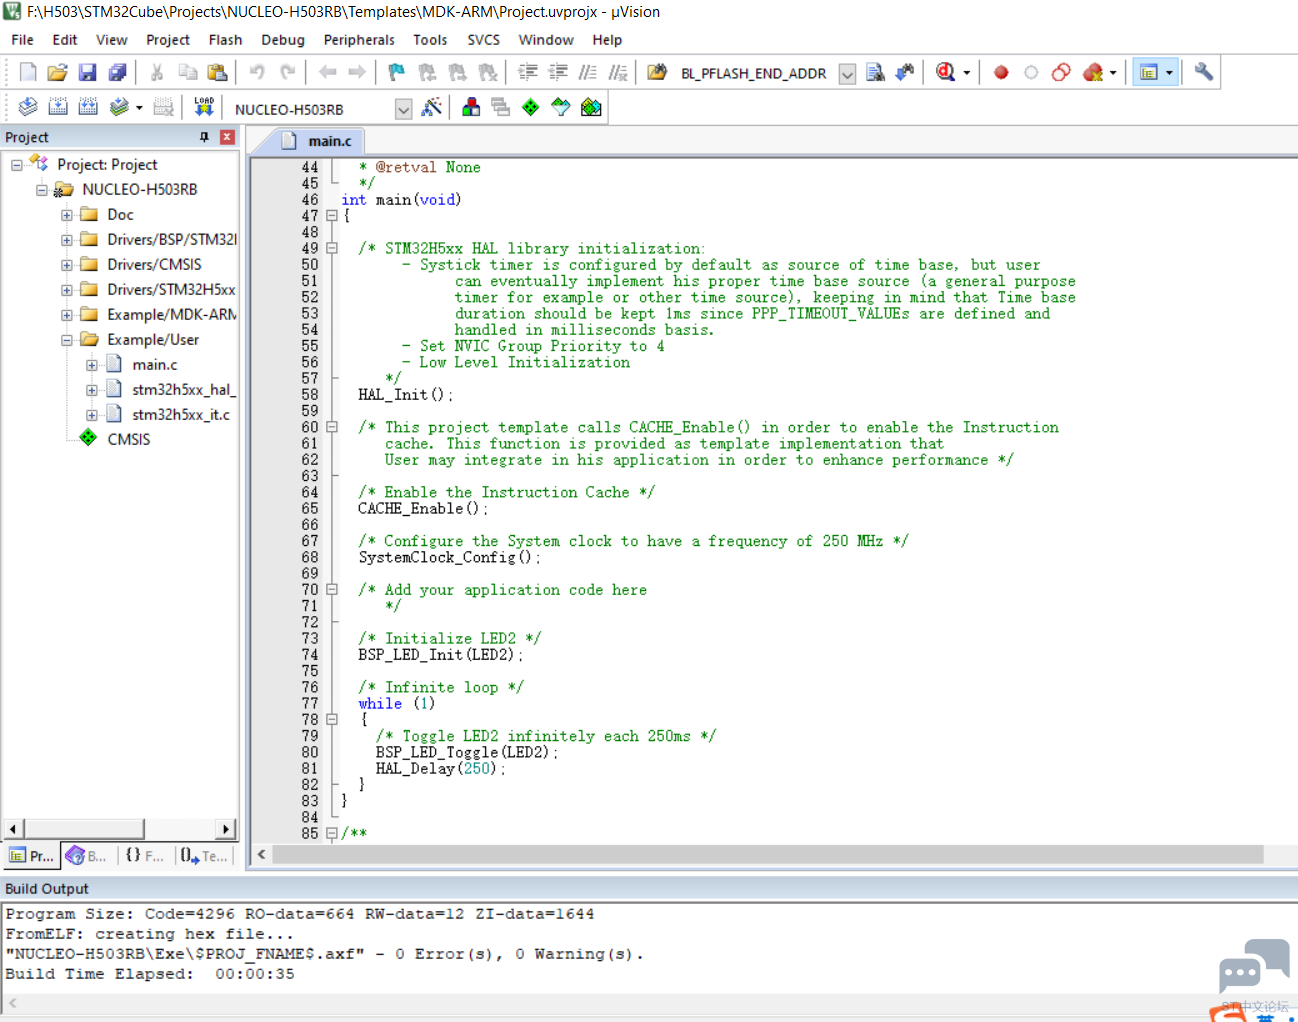The height and width of the screenshot is (1022, 1298).
Task: Select stm32h5xx_it.c in project tree
Action: (180, 415)
